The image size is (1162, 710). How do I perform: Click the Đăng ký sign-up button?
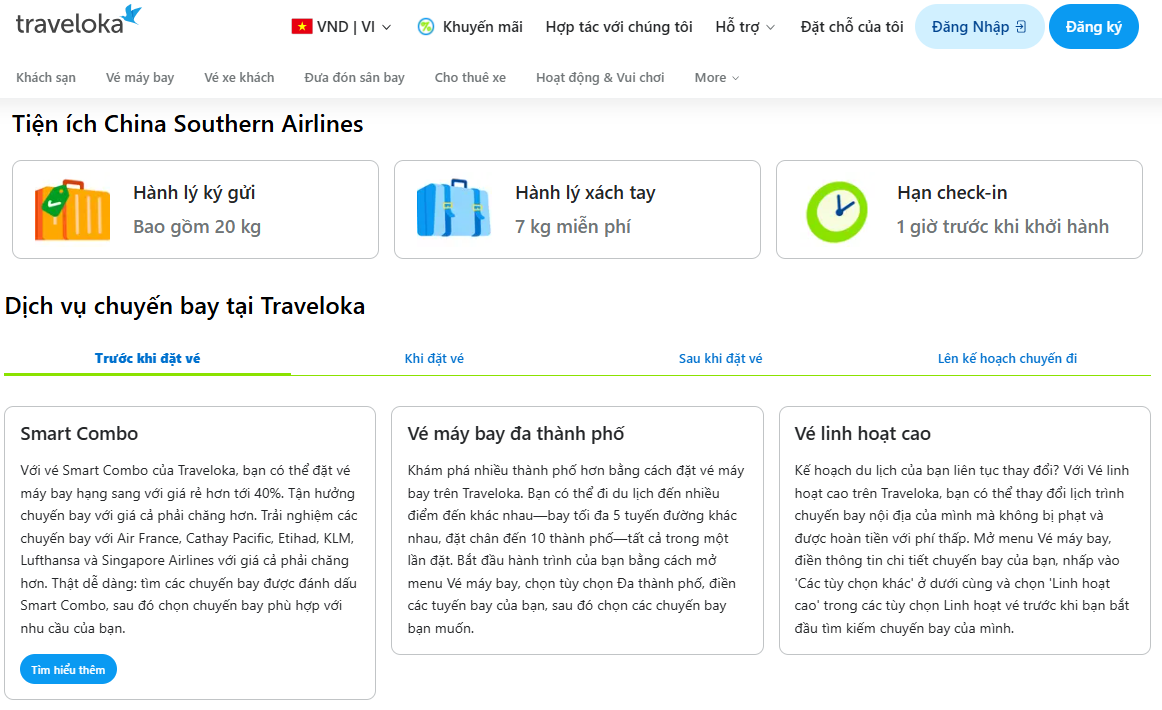1094,27
